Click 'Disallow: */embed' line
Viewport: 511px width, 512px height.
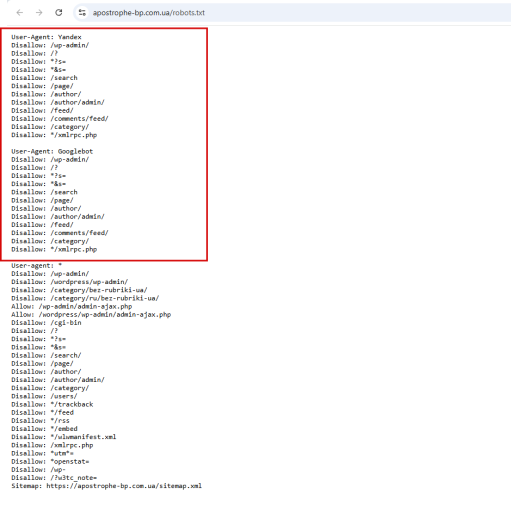[44, 429]
